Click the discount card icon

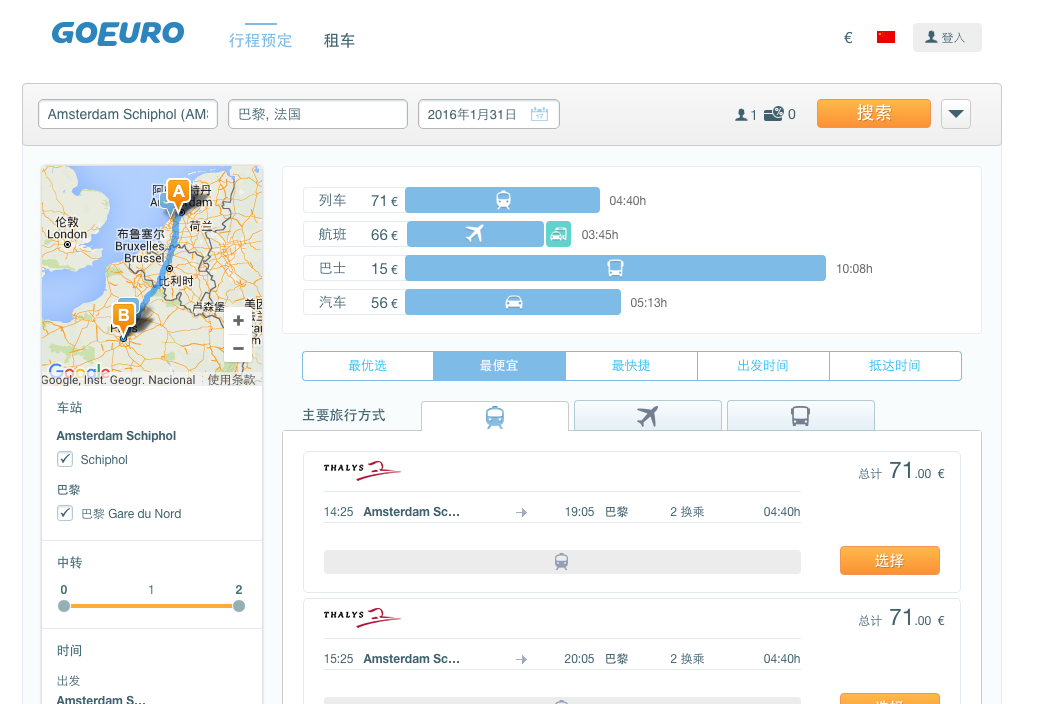[774, 114]
